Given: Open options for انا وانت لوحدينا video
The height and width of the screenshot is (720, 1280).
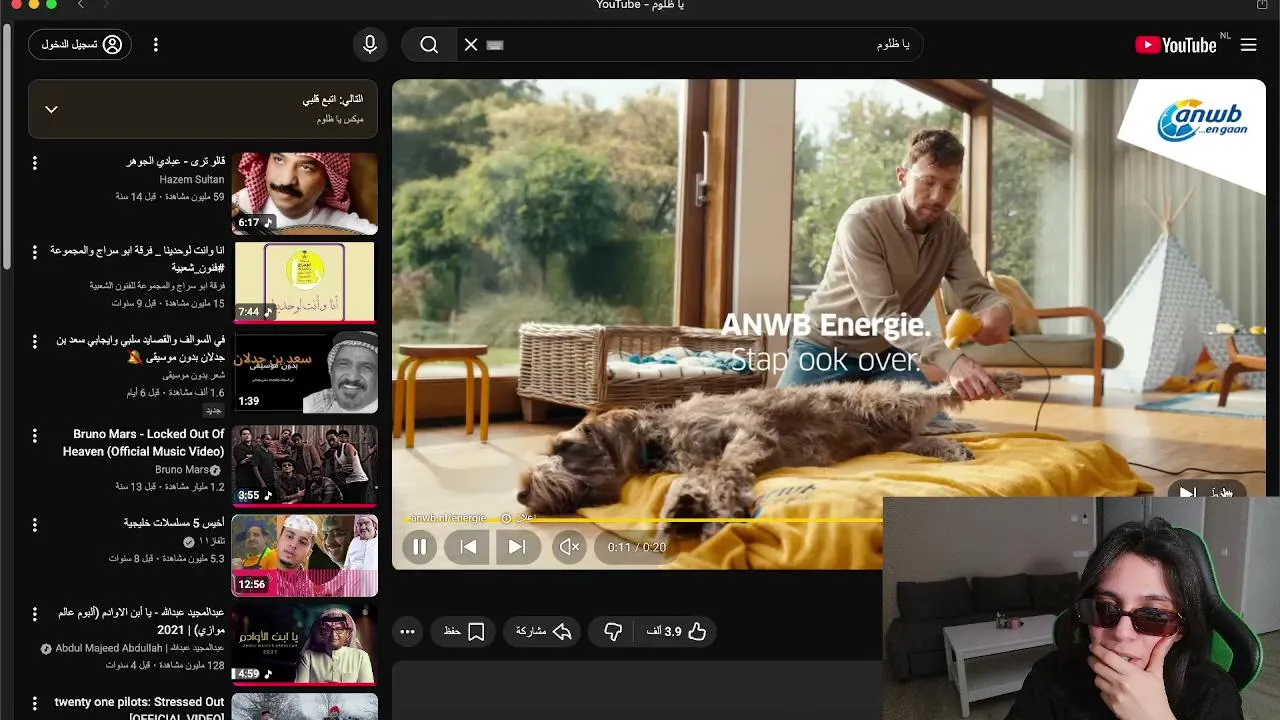Looking at the screenshot, I should pyautogui.click(x=34, y=252).
